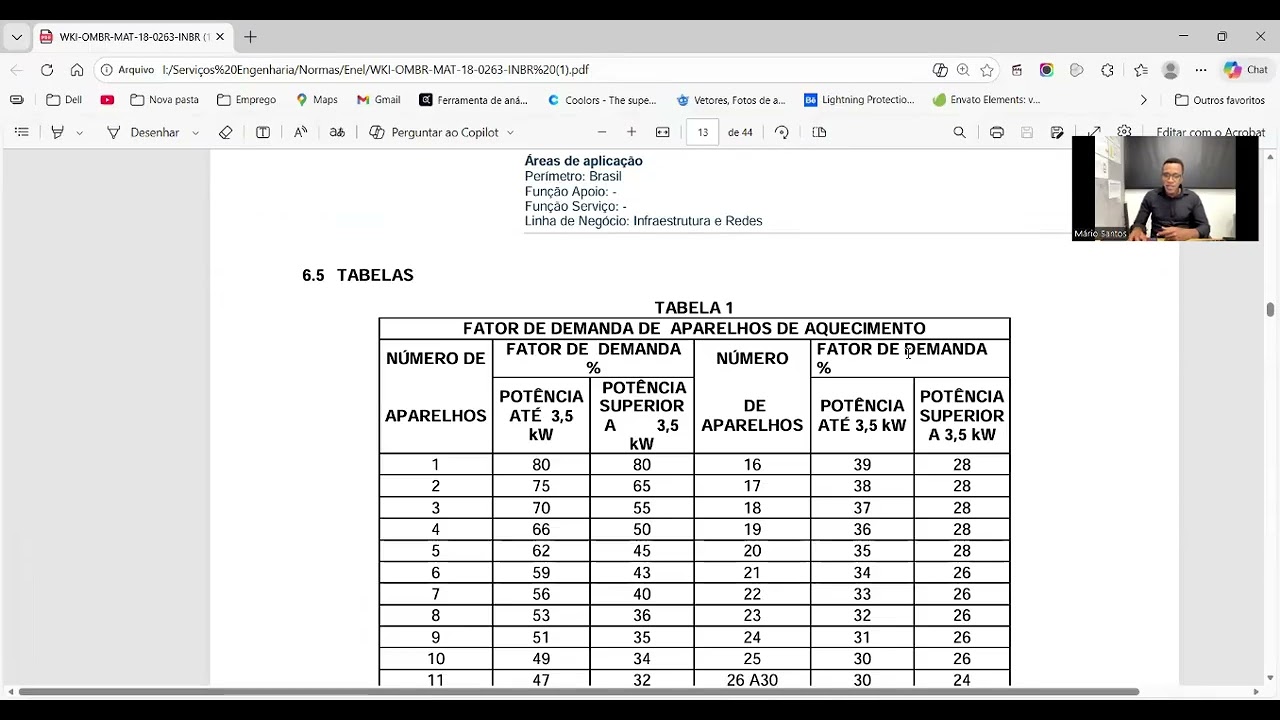Open the YouTube bookmark
The height and width of the screenshot is (720, 1280).
[107, 100]
